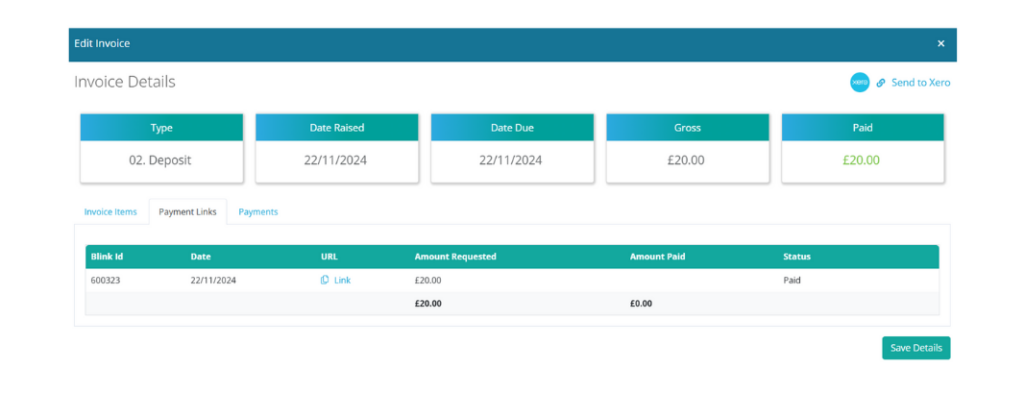
Task: Click the Gross amount £20.00 card
Action: coord(688,148)
